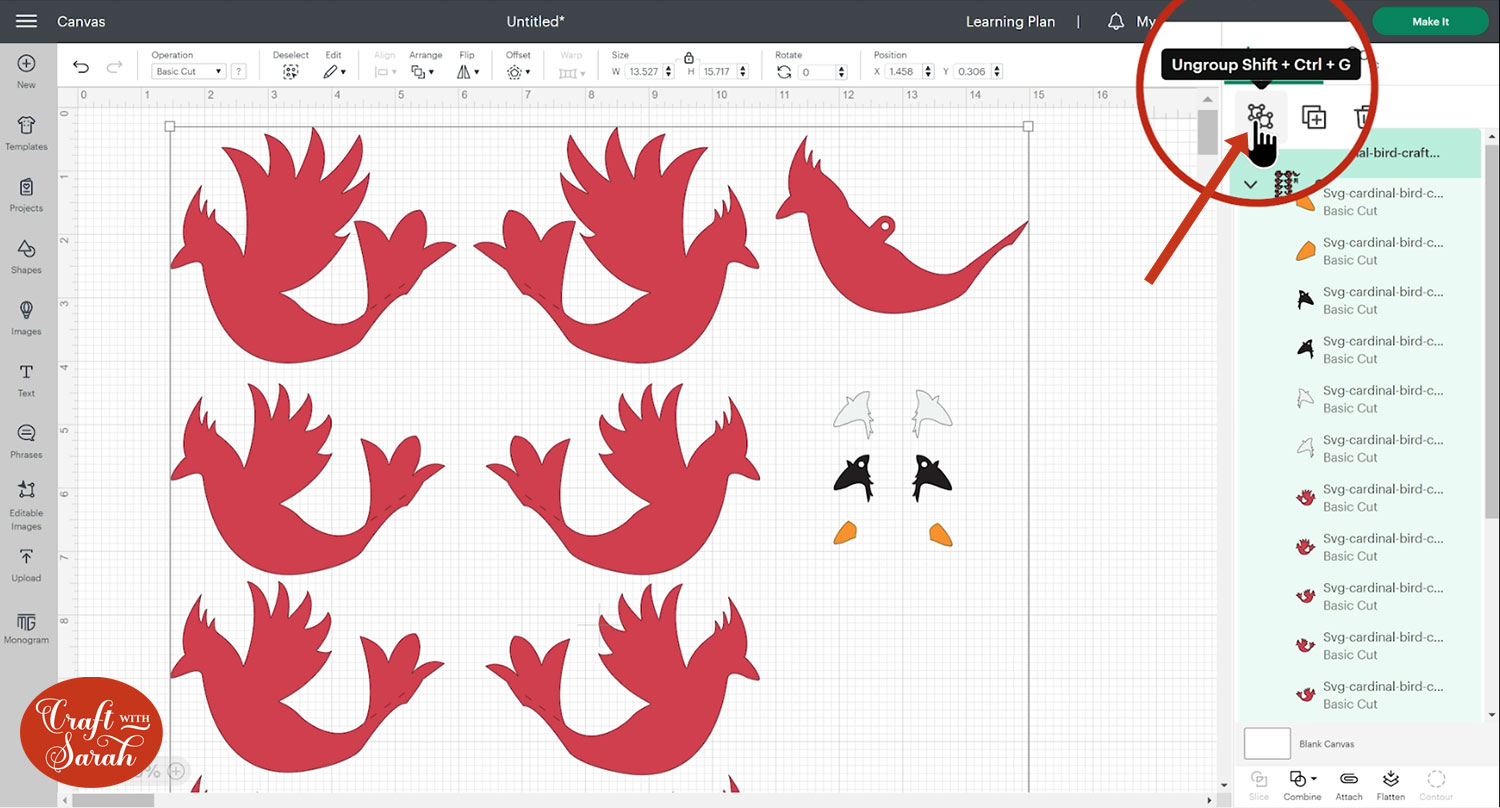Viewport: 1500px width, 808px height.
Task: Click the Delete trash icon
Action: click(x=1364, y=117)
